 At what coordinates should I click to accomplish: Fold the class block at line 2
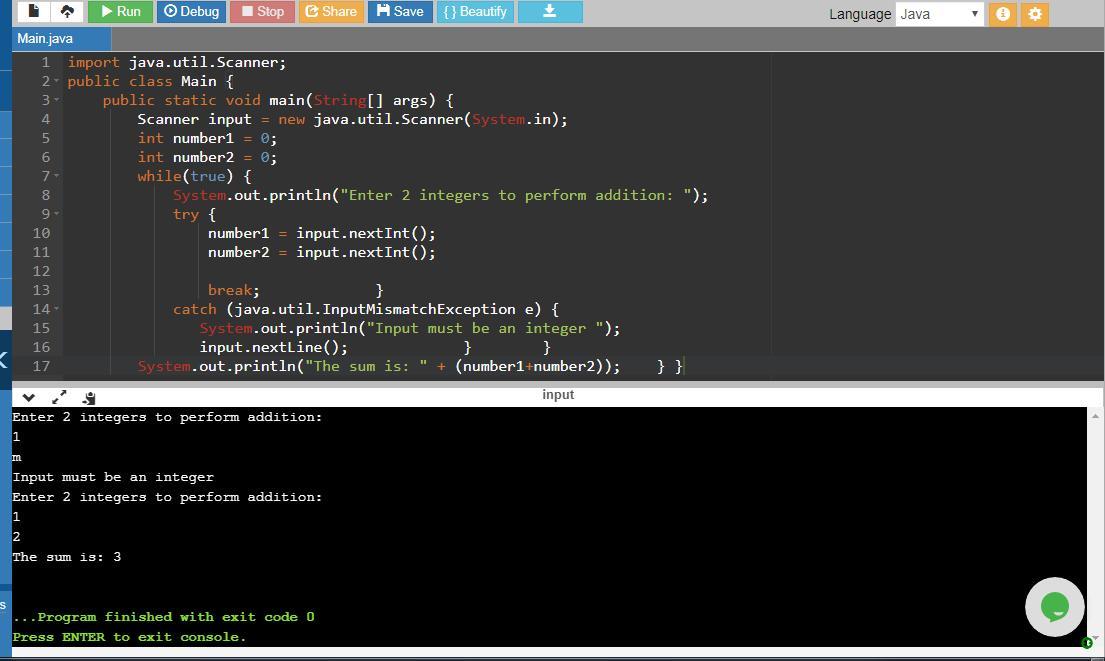point(56,81)
